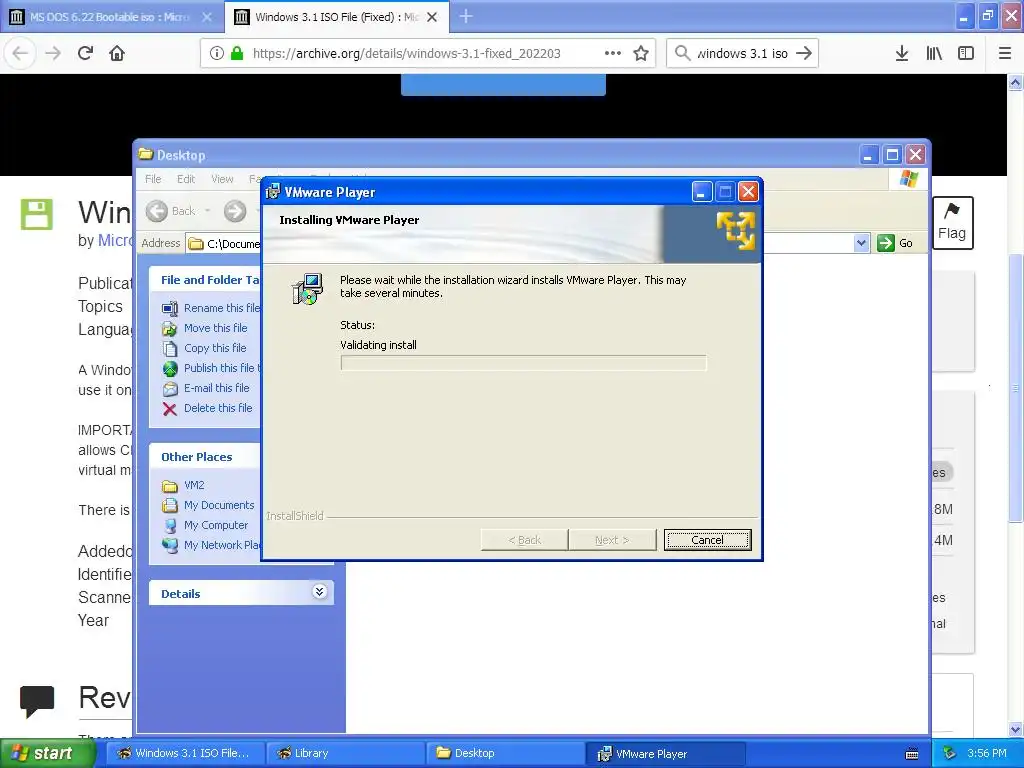Image resolution: width=1024 pixels, height=768 pixels.
Task: Click the 'windows 3.1 iso' search box
Action: tap(742, 53)
